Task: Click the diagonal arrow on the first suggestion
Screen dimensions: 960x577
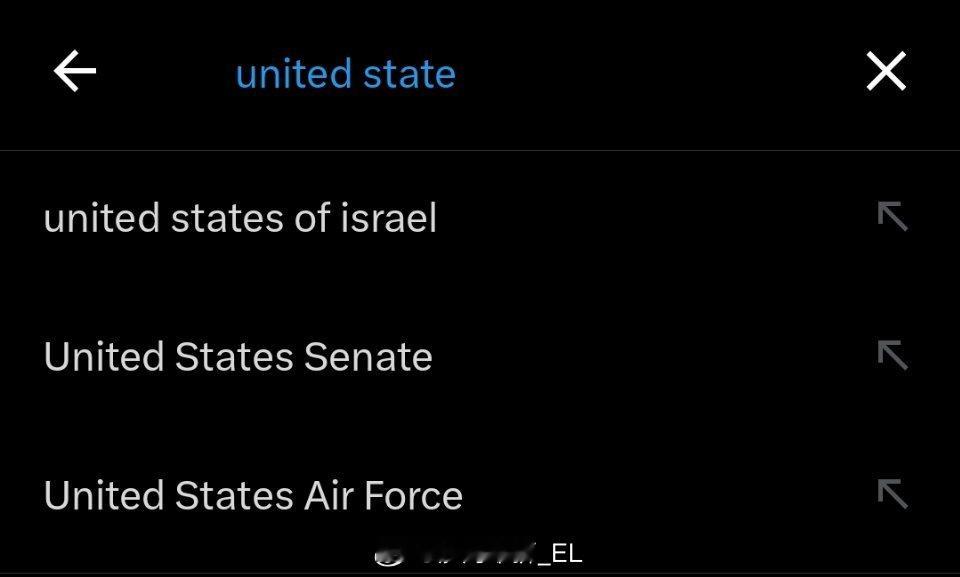Action: click(x=892, y=216)
